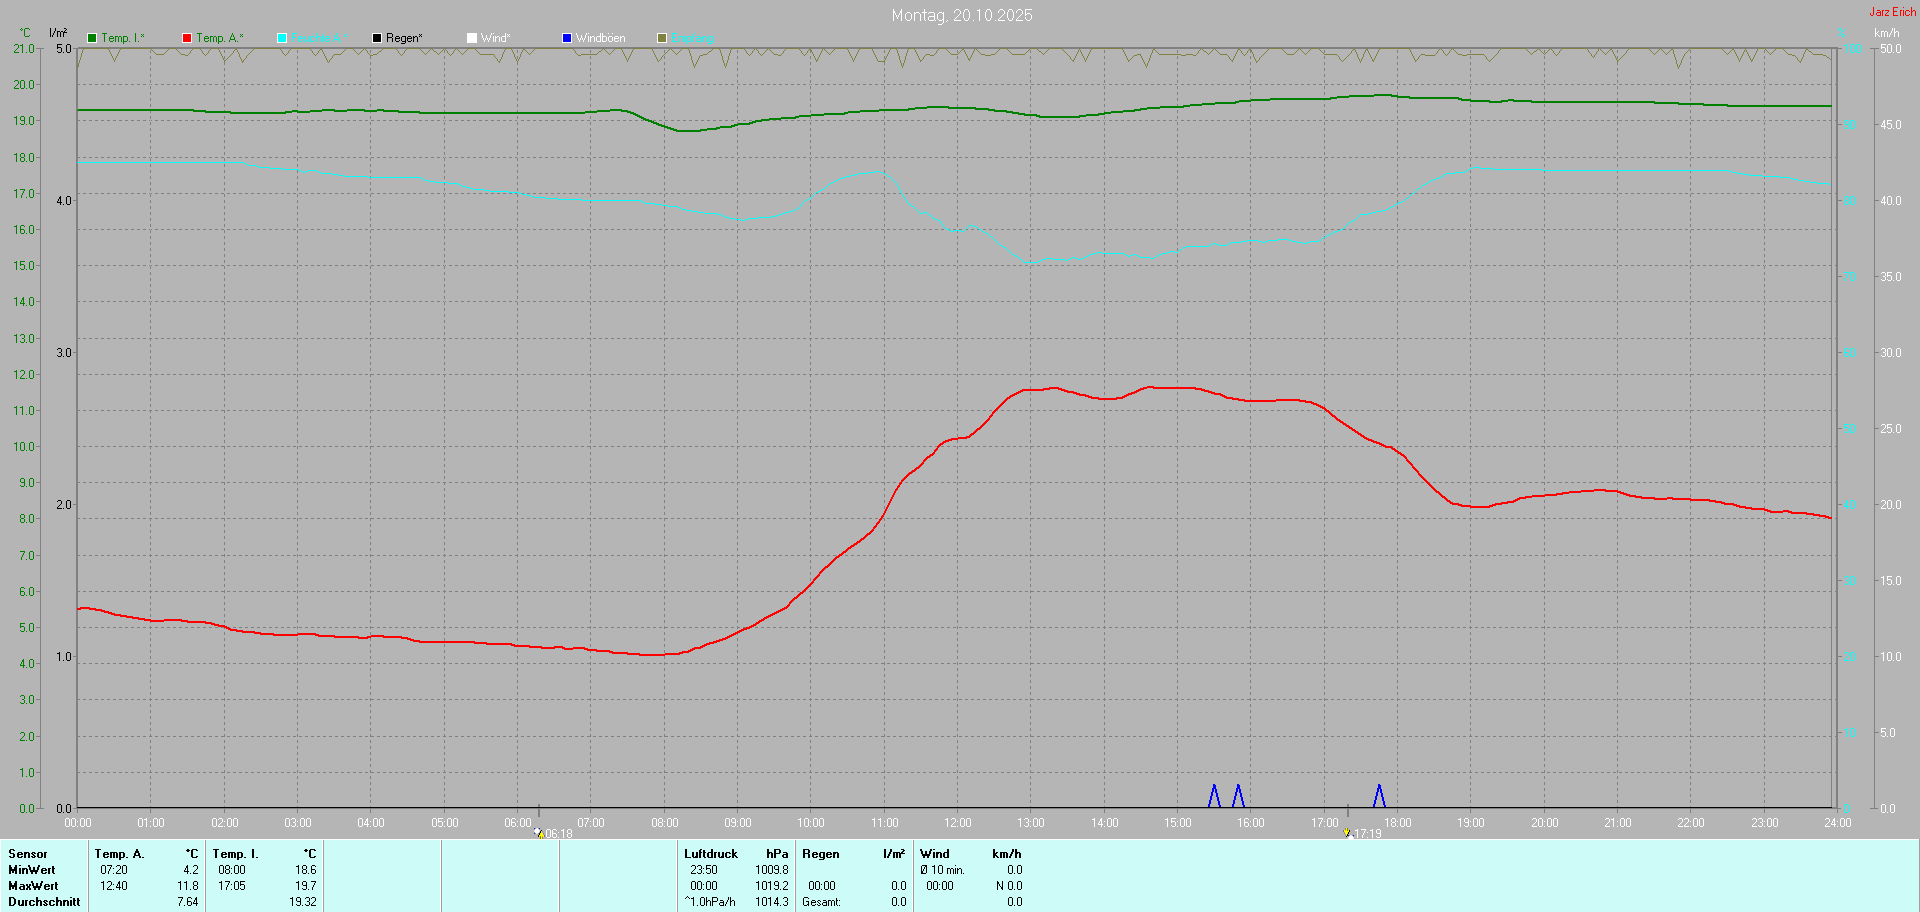Select the Durchschnitt row label
This screenshot has height=912, width=1920.
pyautogui.click(x=44, y=902)
